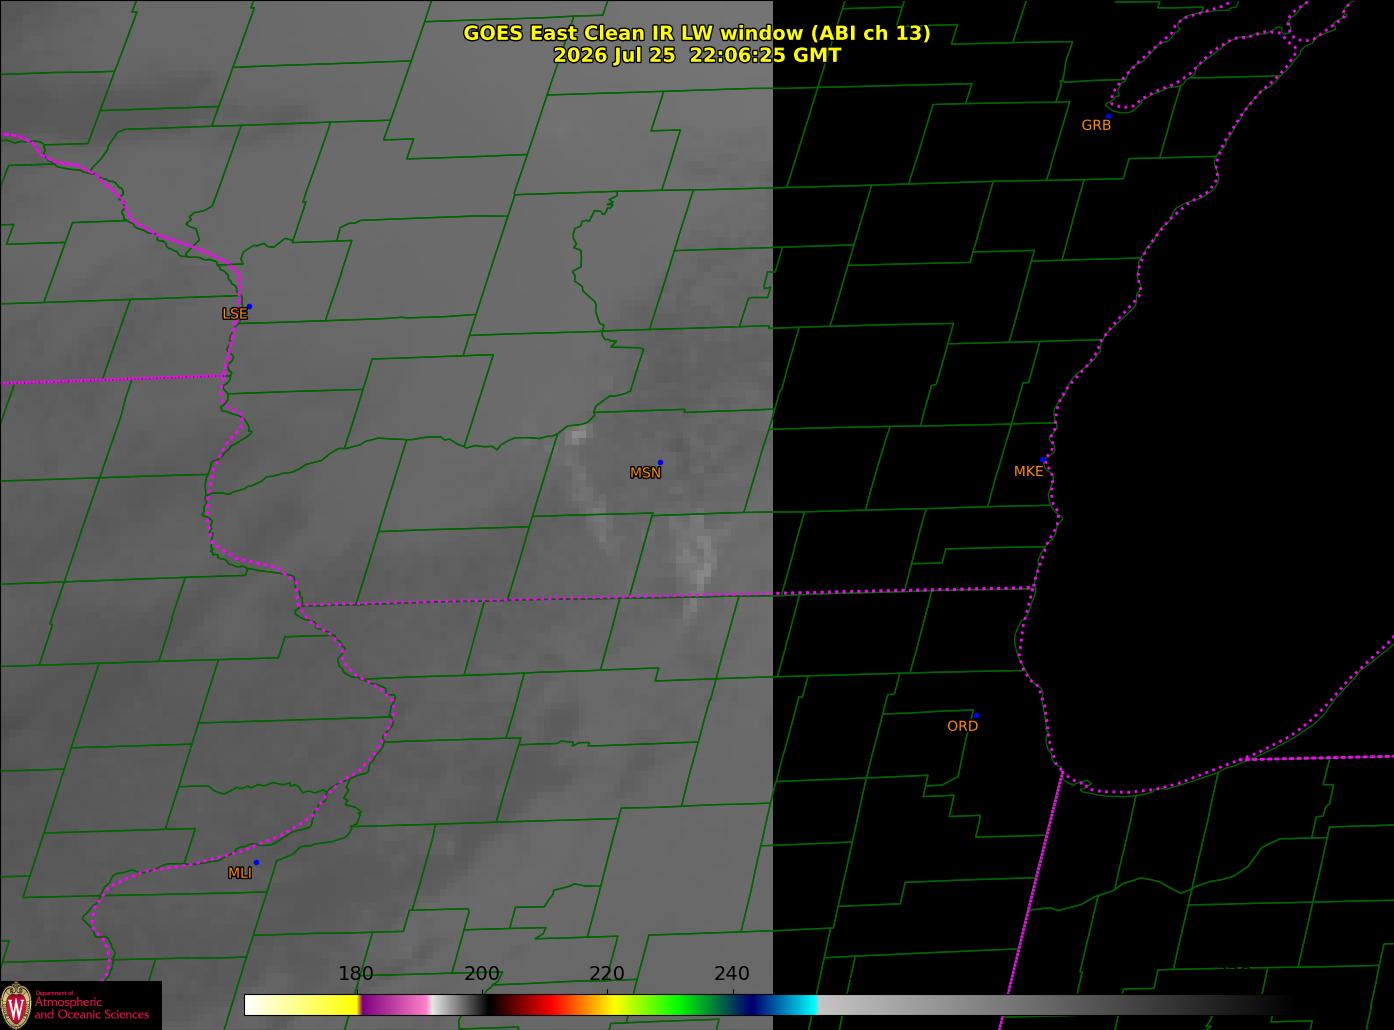Click the bright cold cloud streak southeast of MSN
This screenshot has height=1030, width=1394.
pos(696,562)
